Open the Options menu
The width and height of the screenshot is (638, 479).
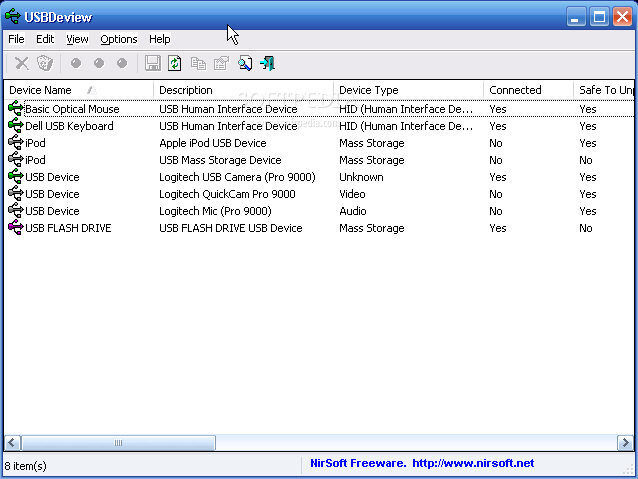pos(119,39)
